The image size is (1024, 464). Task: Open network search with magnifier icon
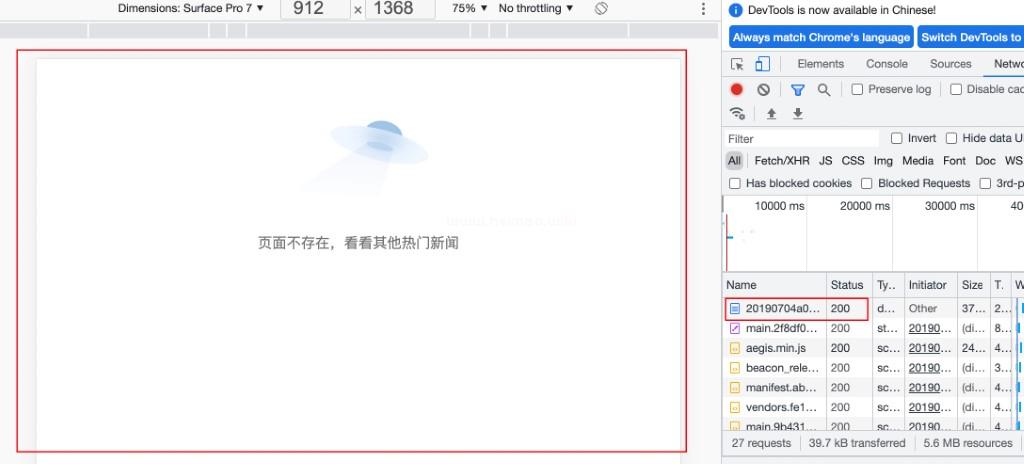point(824,89)
